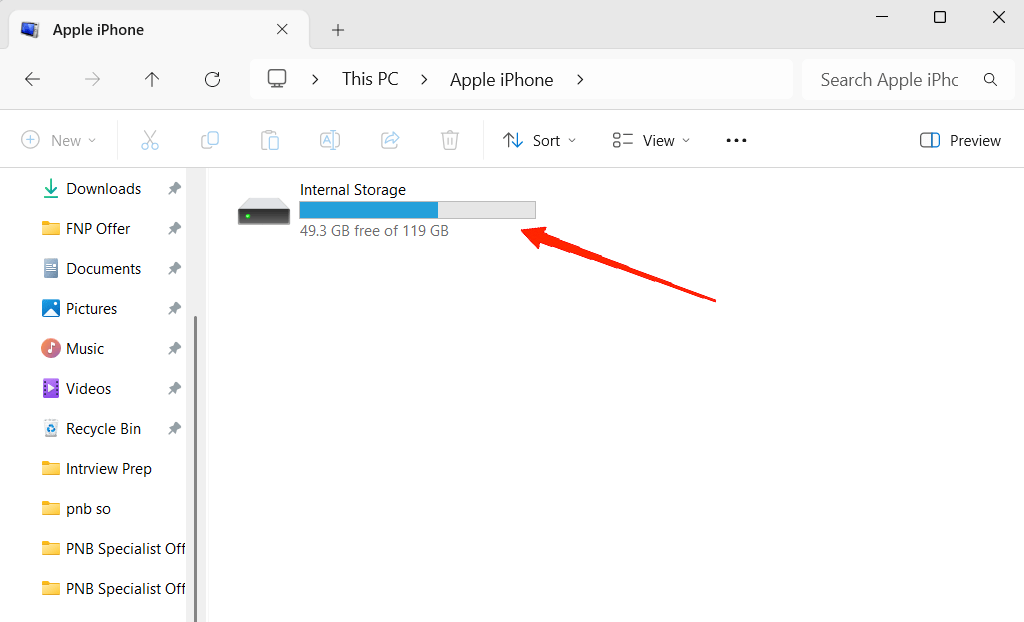Unpin Downloads using its pin icon
Screen dimensions: 1024x622
tap(174, 189)
